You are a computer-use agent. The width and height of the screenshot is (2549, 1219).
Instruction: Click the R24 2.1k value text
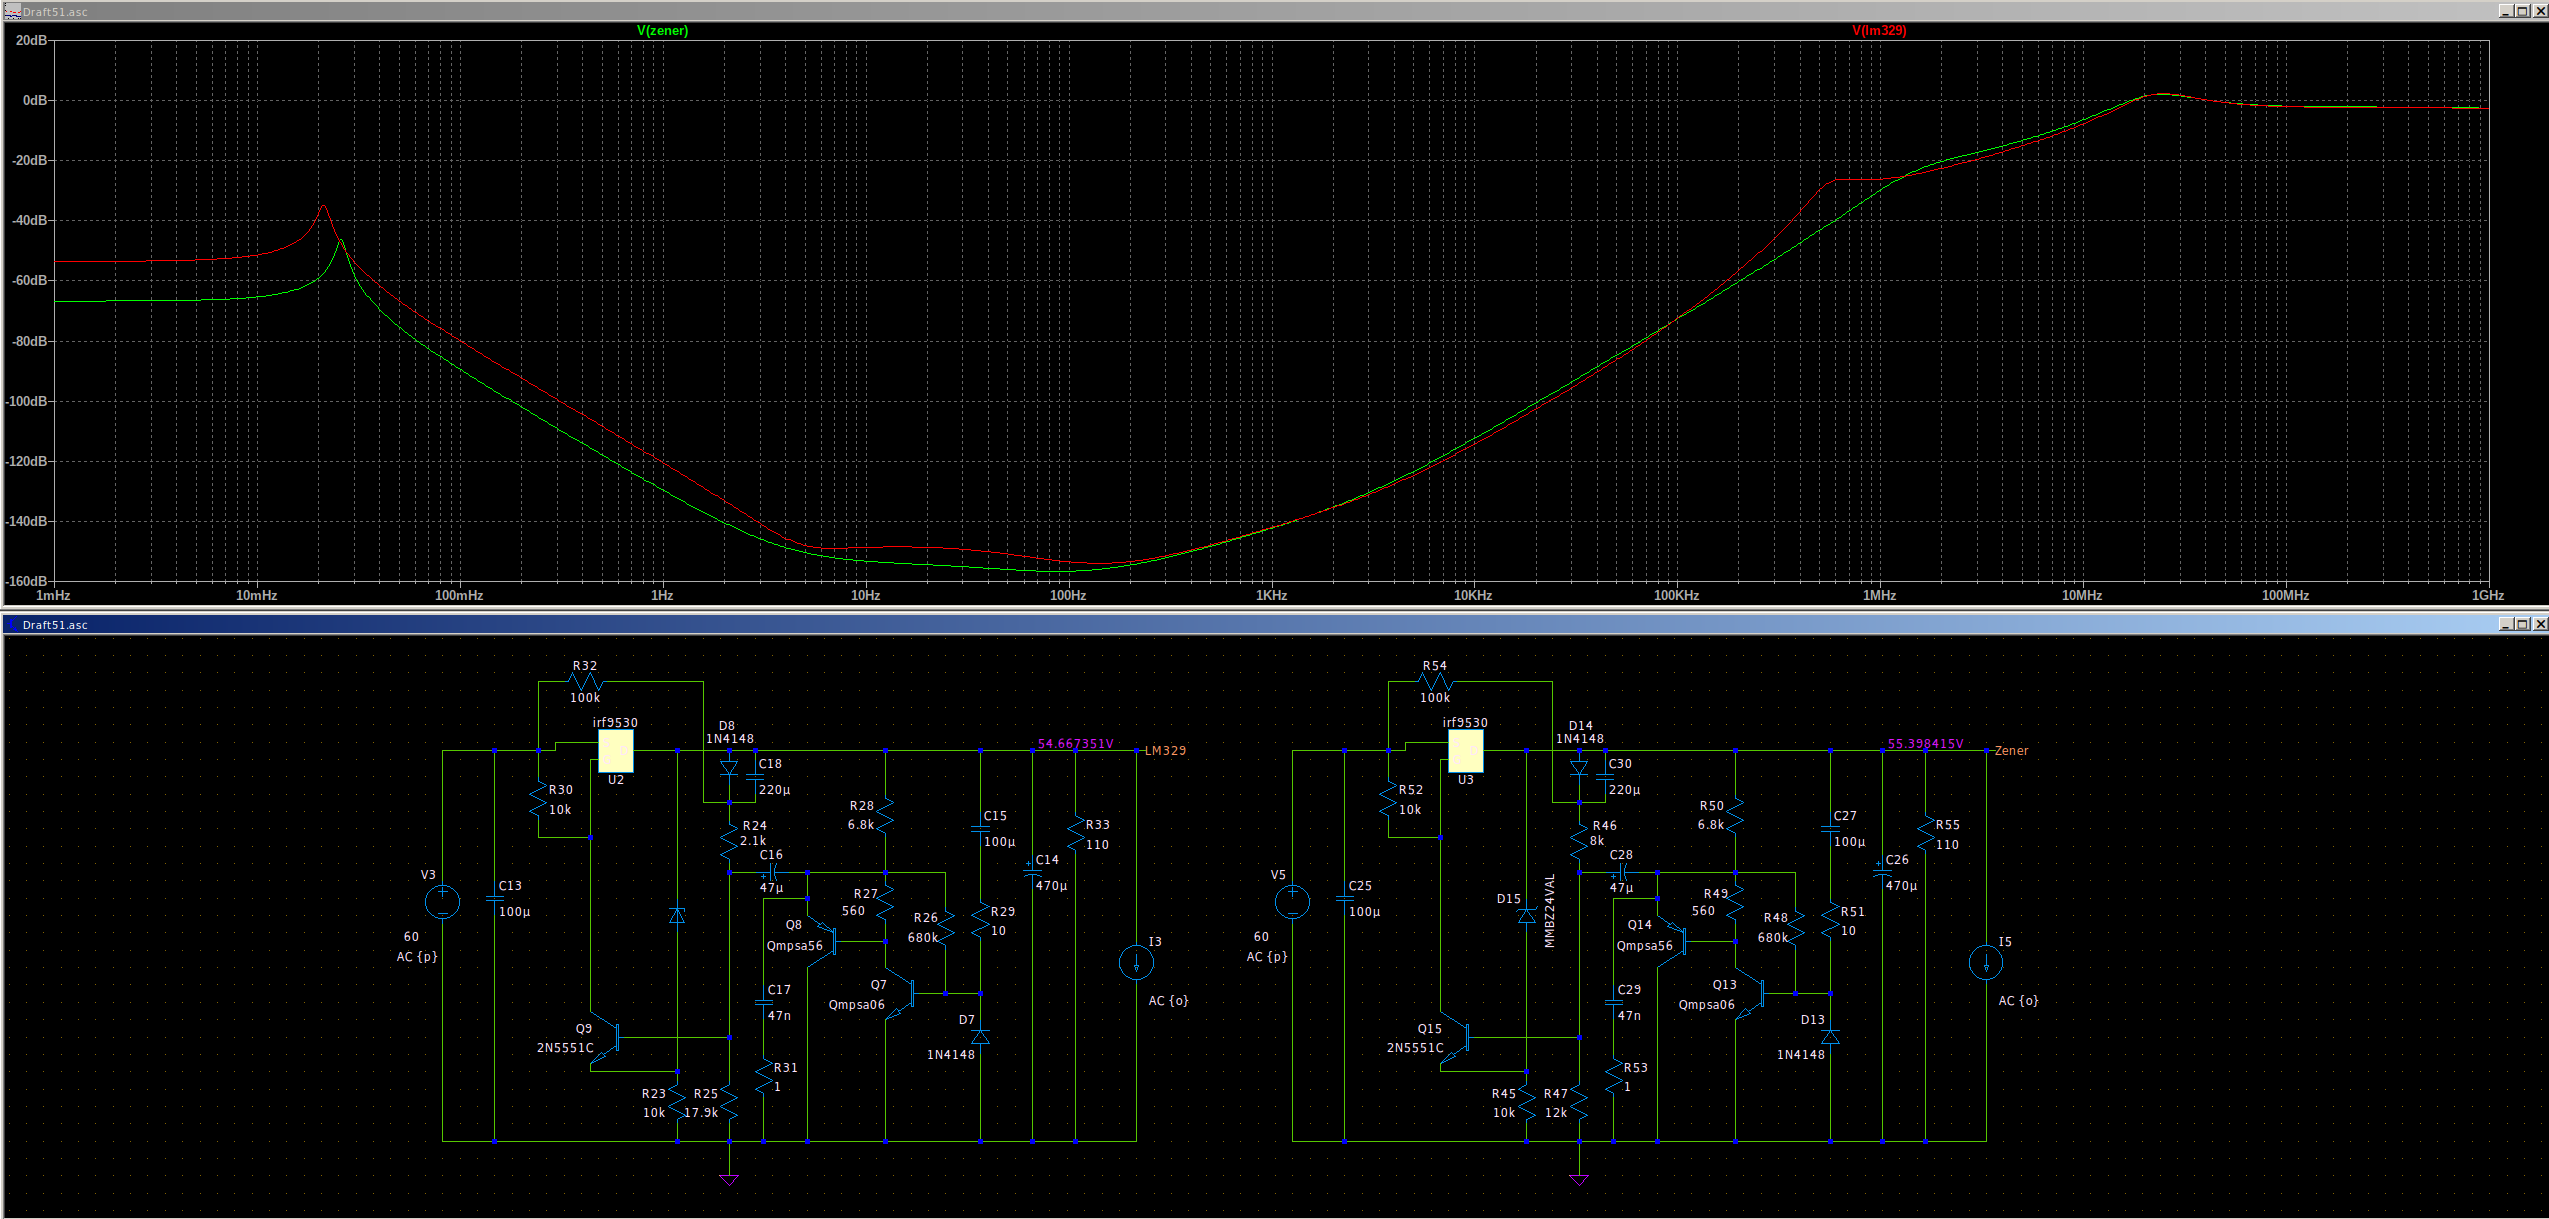[x=753, y=841]
